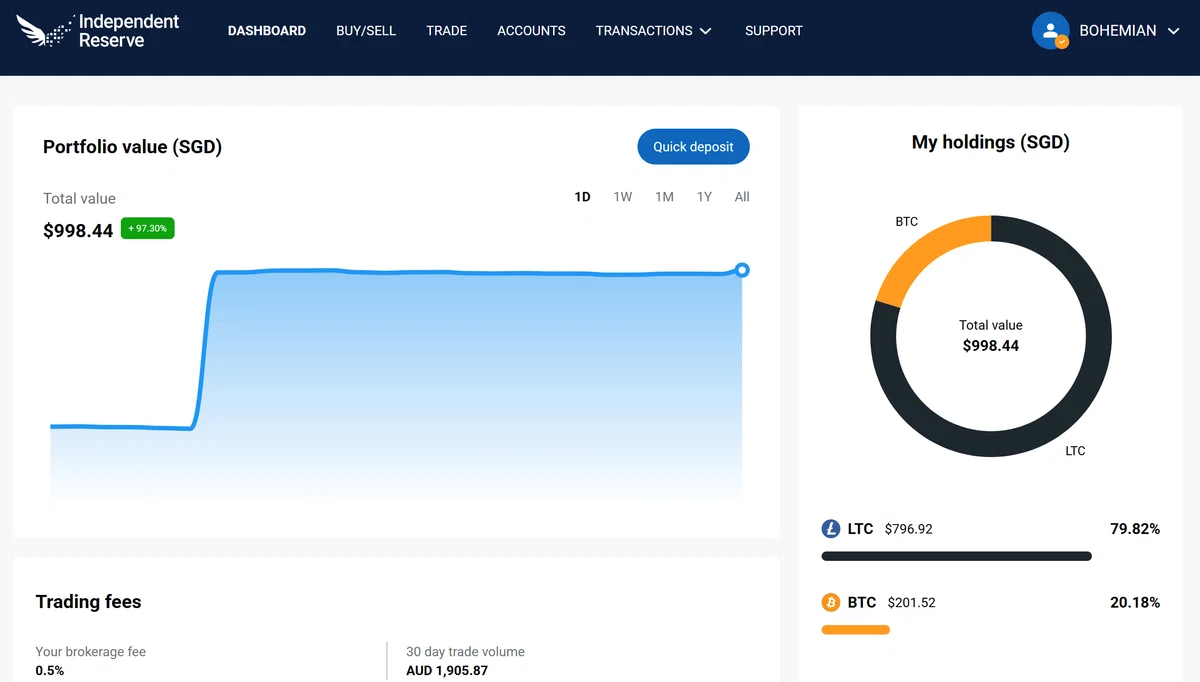Click the Quick deposit button
Viewport: 1200px width, 682px height.
point(693,147)
